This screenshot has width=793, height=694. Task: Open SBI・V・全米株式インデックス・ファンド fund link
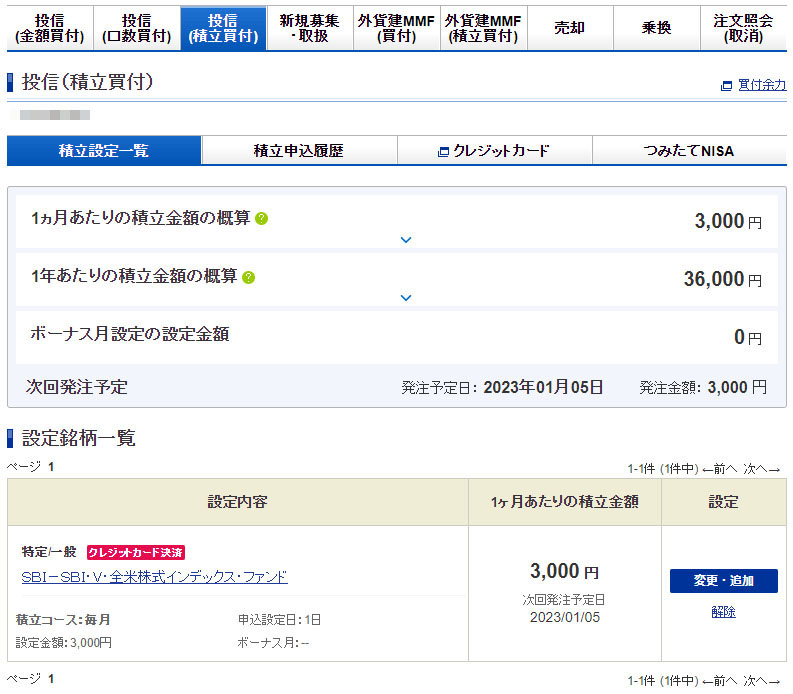(154, 577)
